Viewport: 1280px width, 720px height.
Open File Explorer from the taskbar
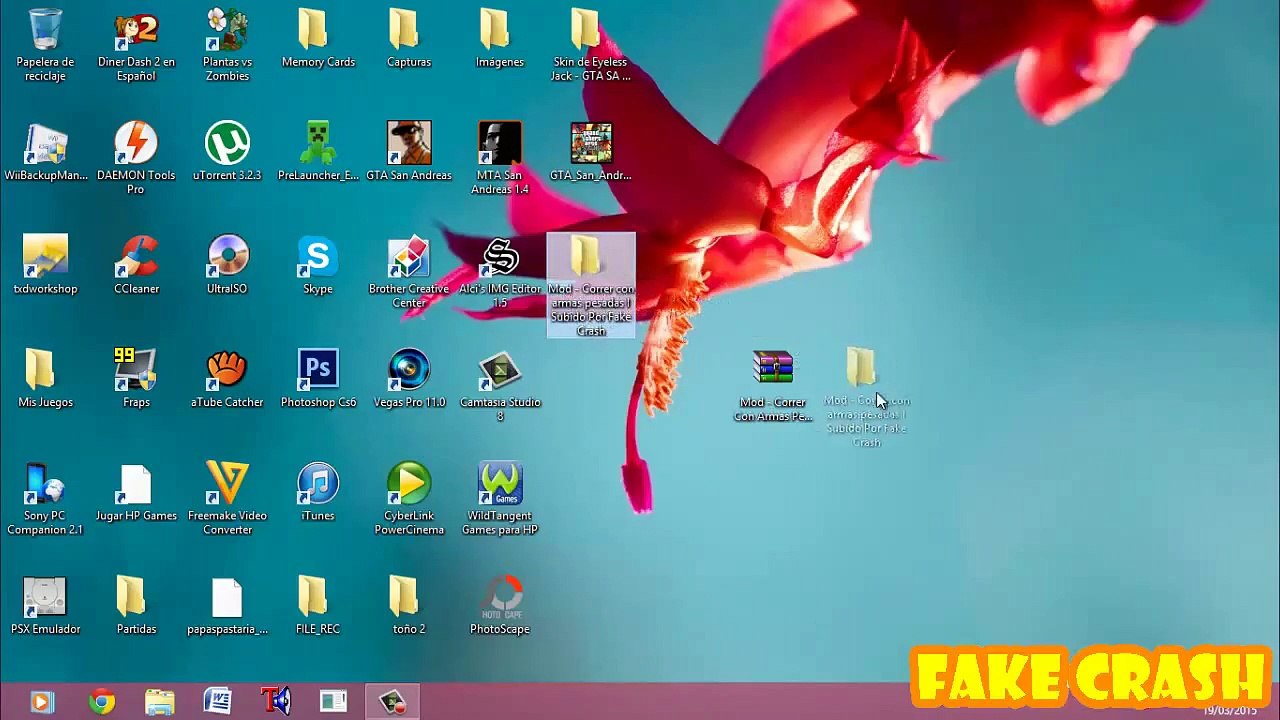[x=160, y=702]
